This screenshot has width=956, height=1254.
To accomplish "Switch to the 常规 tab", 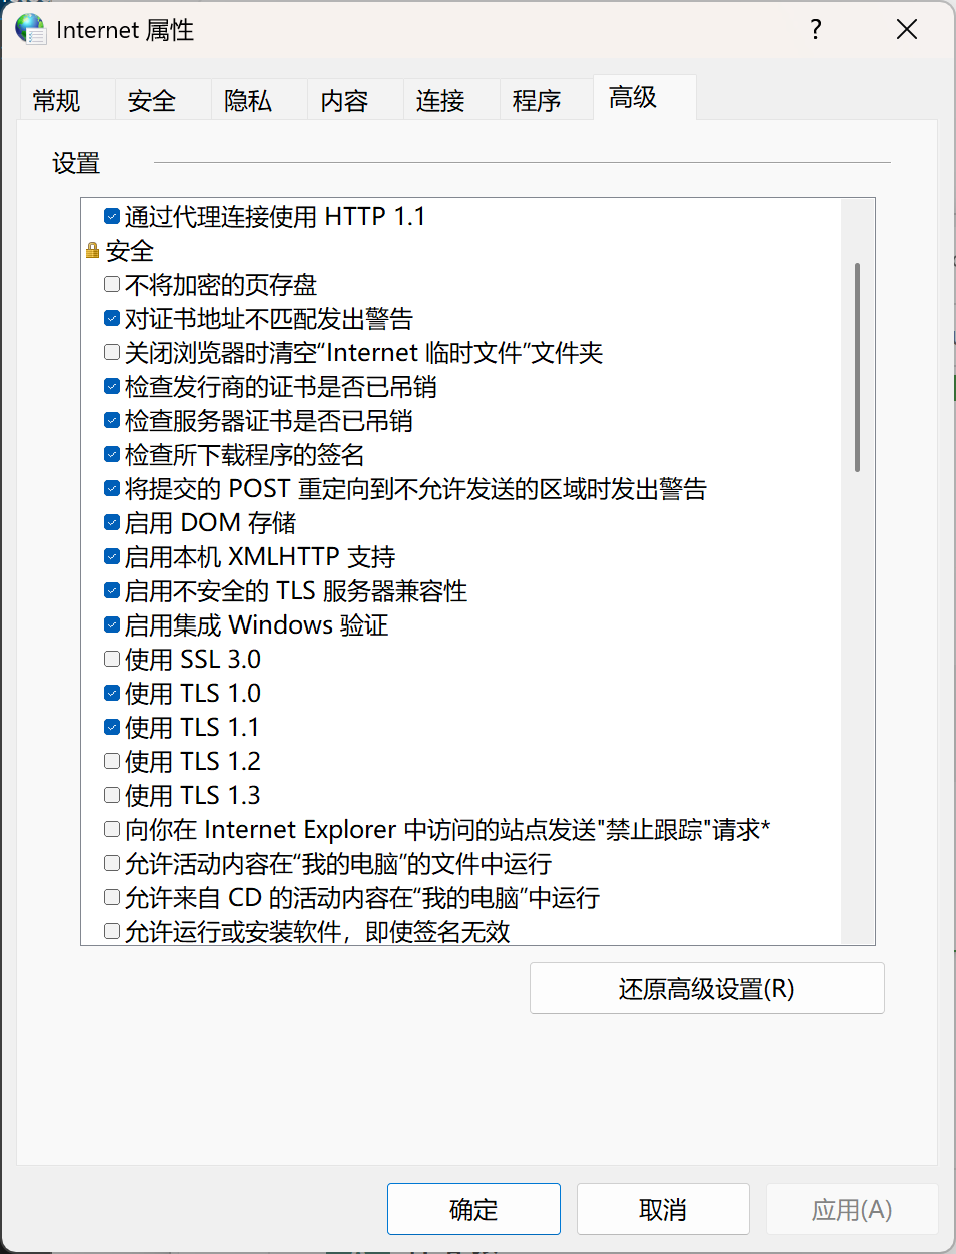I will [57, 100].
